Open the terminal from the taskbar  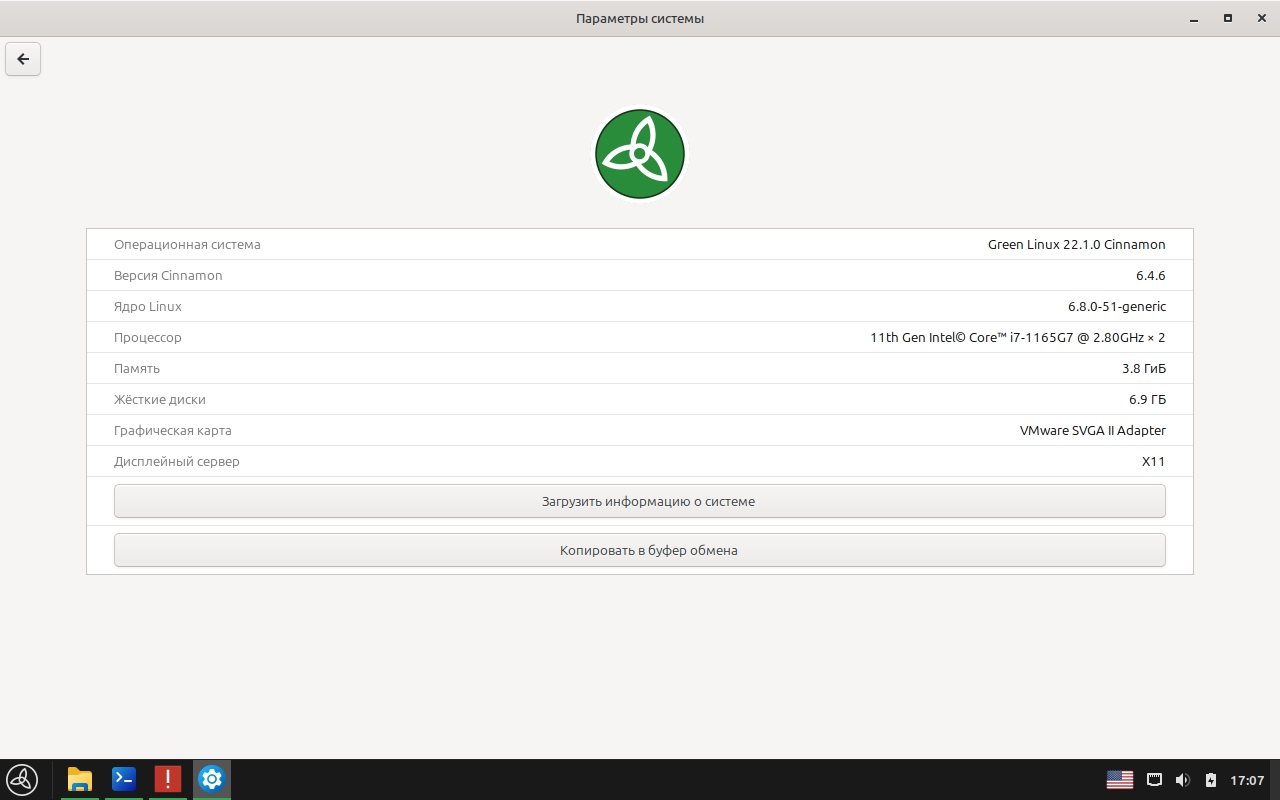124,779
